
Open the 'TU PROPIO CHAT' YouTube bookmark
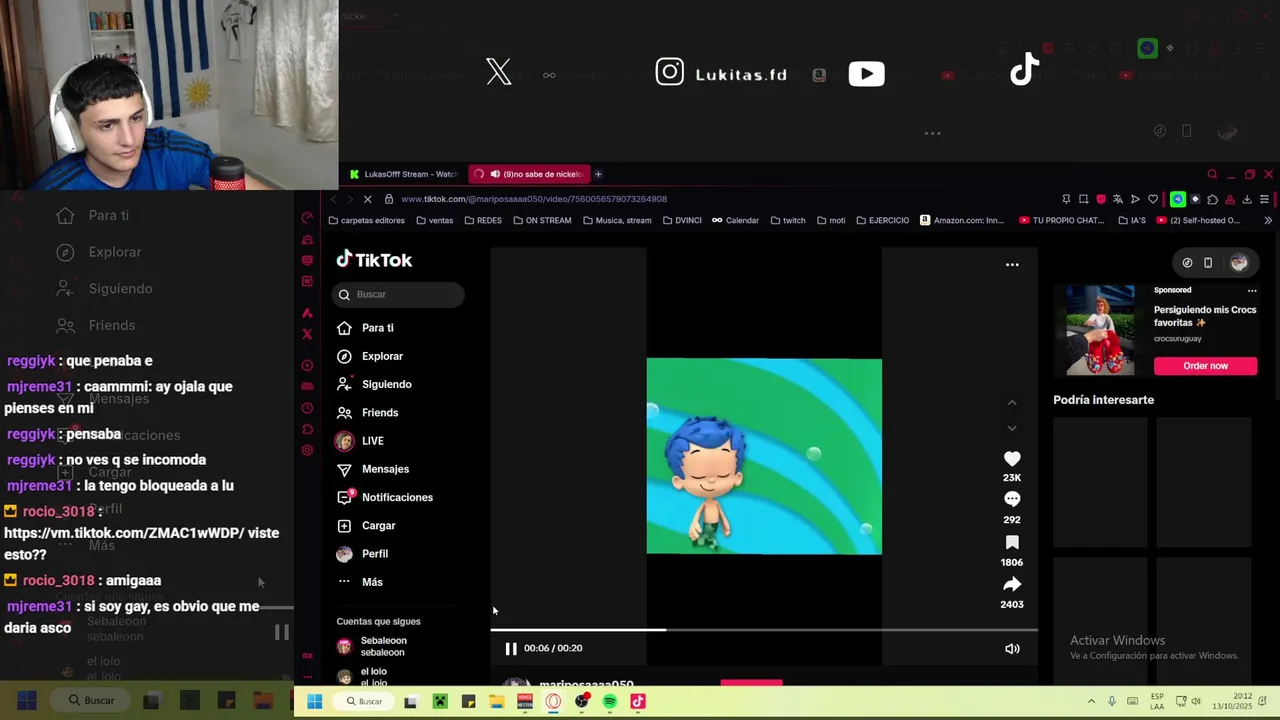click(1062, 220)
